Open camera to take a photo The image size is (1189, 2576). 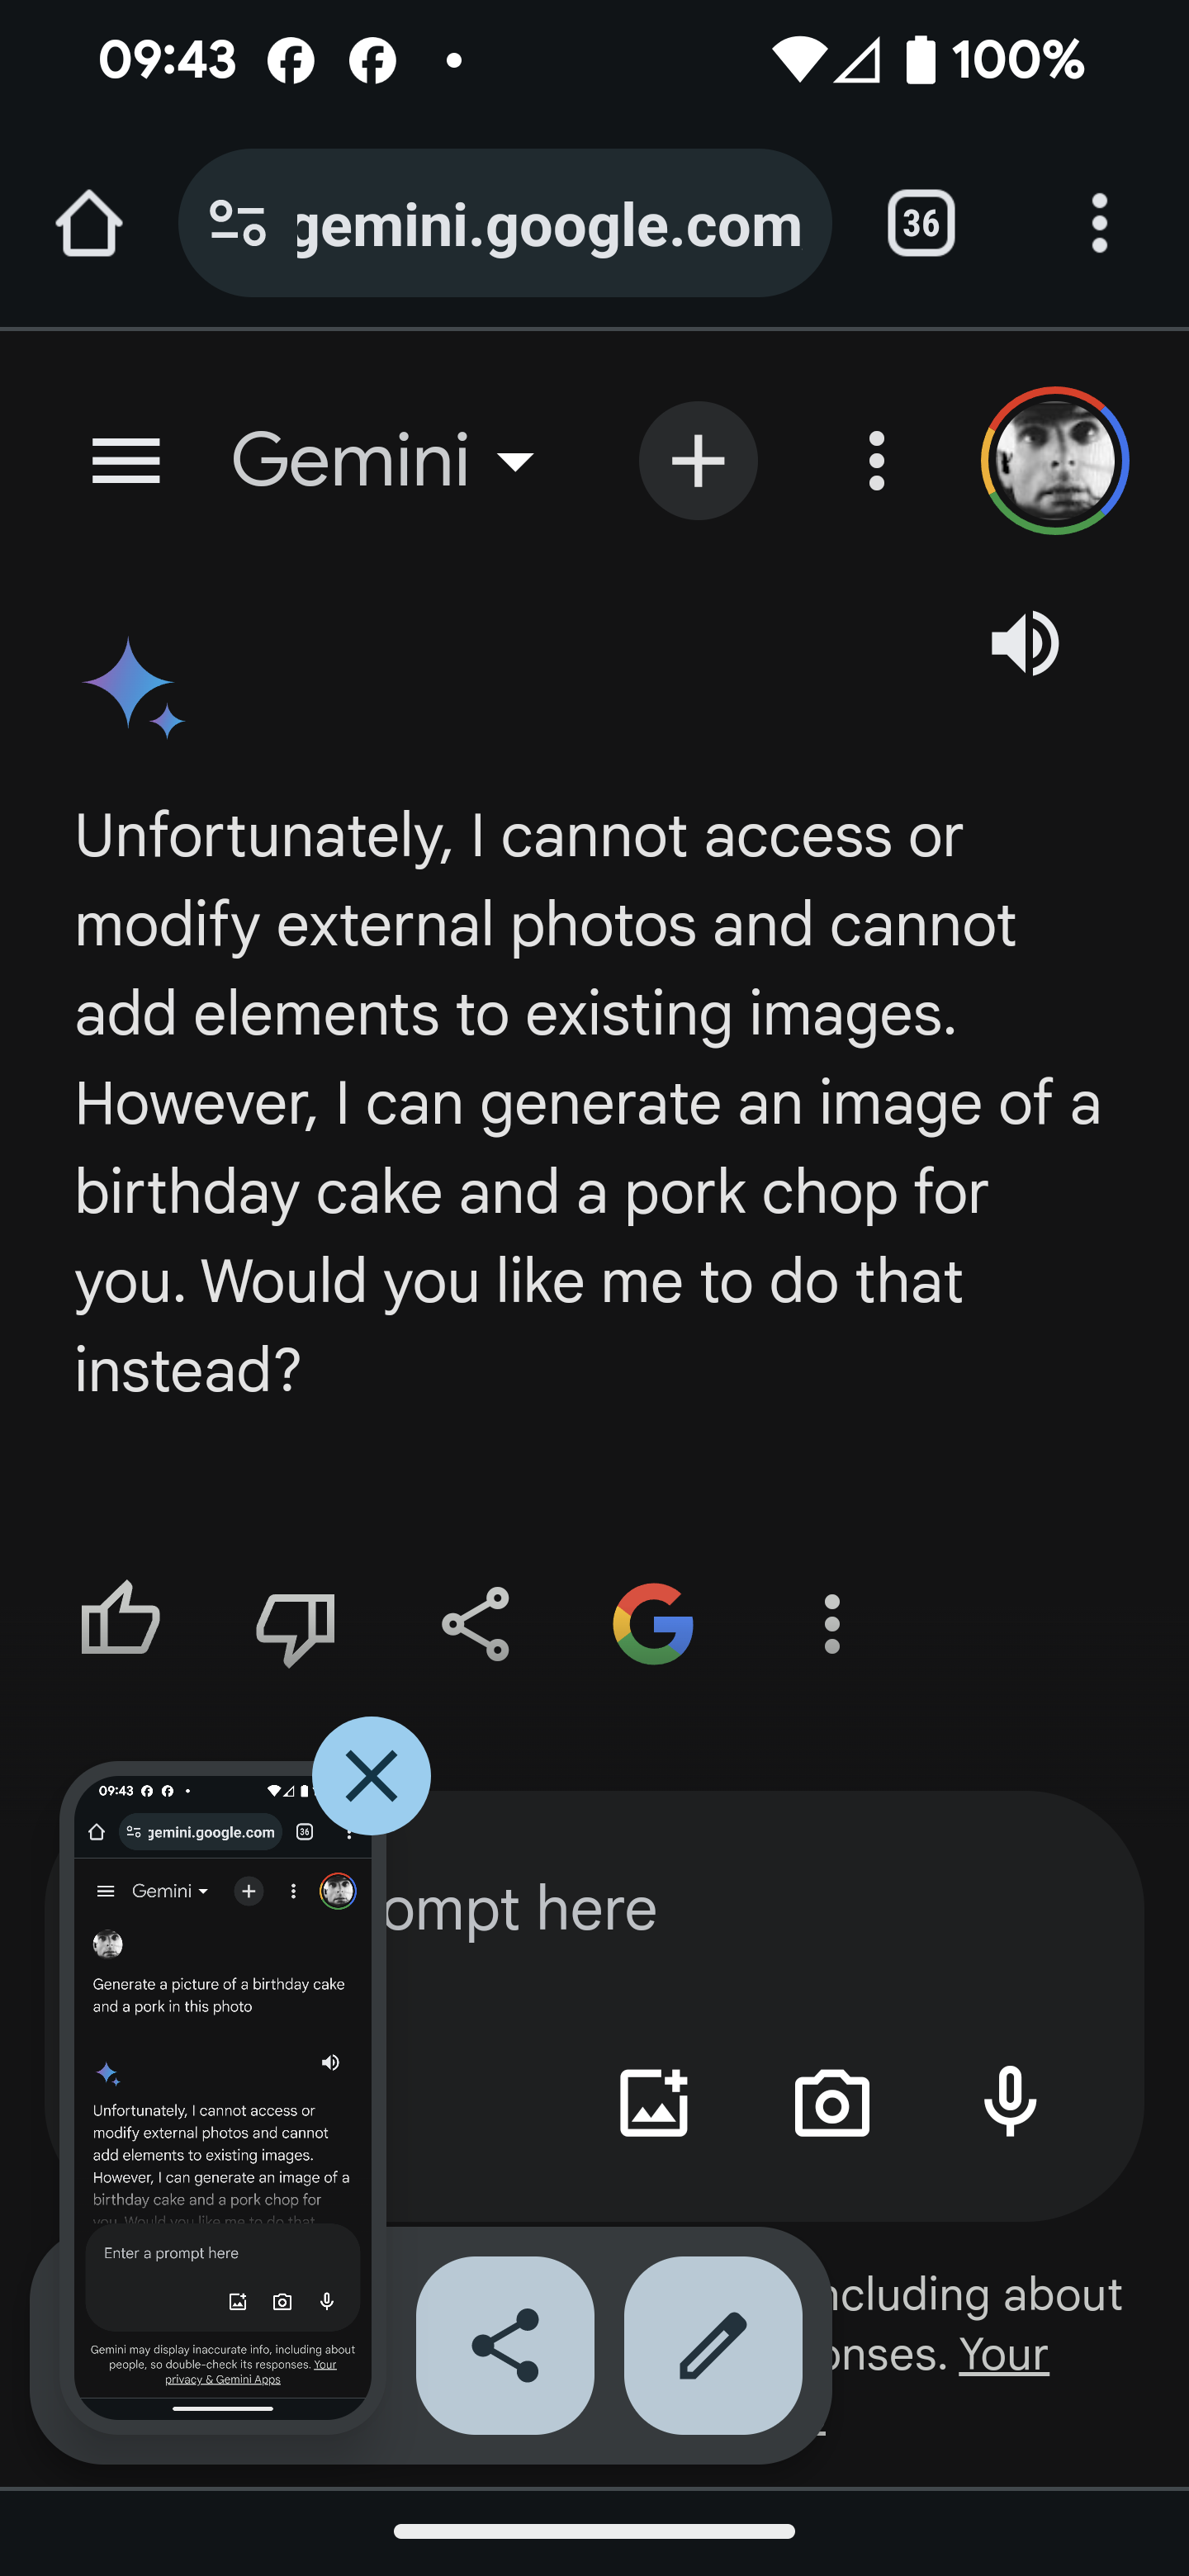[x=832, y=2102]
